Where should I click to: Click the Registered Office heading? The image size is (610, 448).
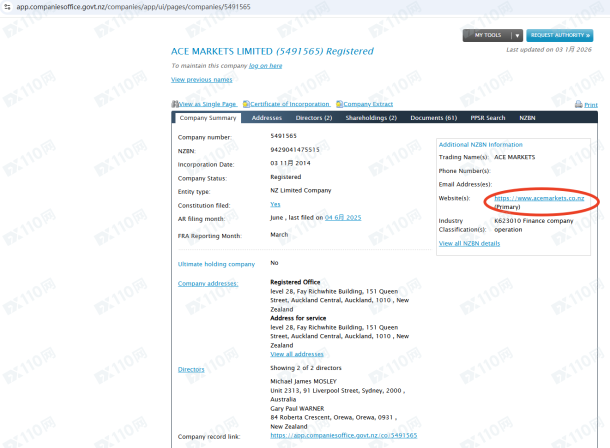(295, 282)
